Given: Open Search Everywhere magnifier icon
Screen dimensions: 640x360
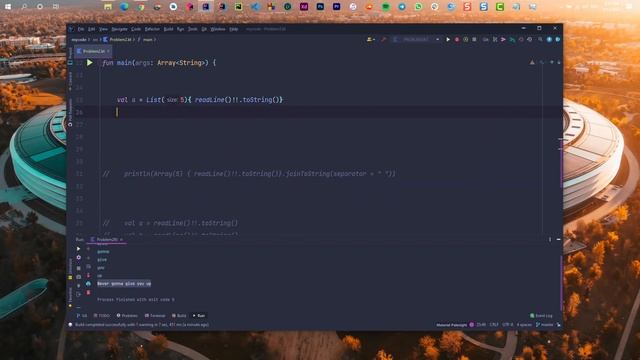Looking at the screenshot, I should [x=540, y=40].
